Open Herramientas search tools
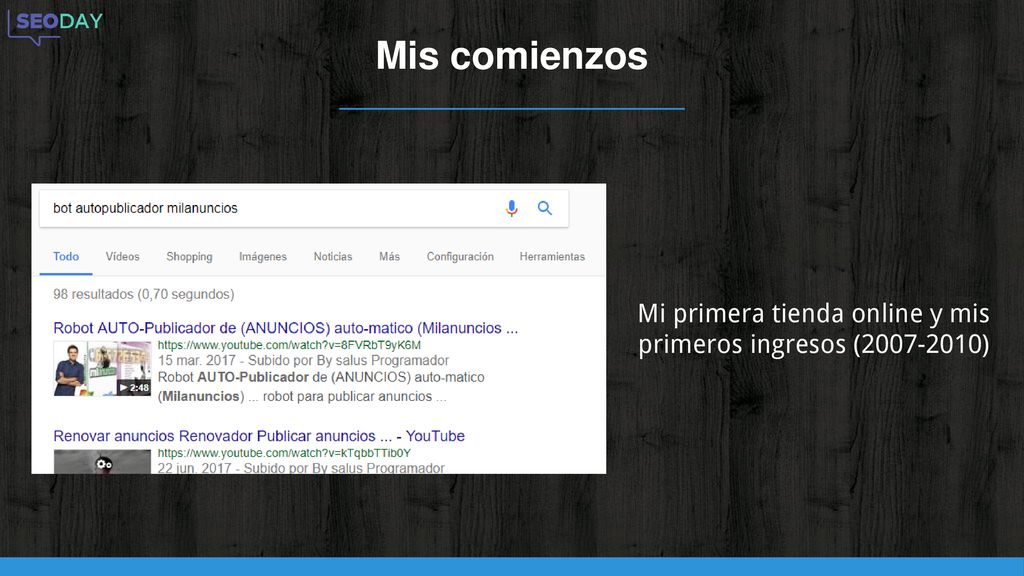1024x576 pixels. tap(552, 257)
